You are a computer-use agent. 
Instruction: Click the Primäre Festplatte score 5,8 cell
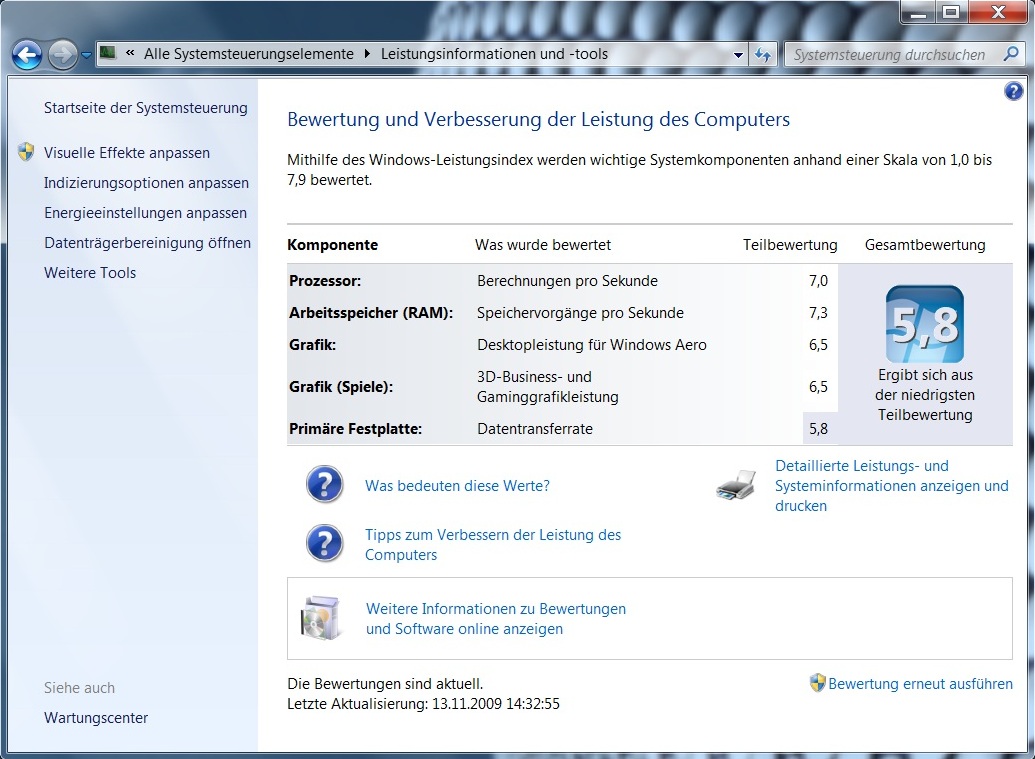819,429
